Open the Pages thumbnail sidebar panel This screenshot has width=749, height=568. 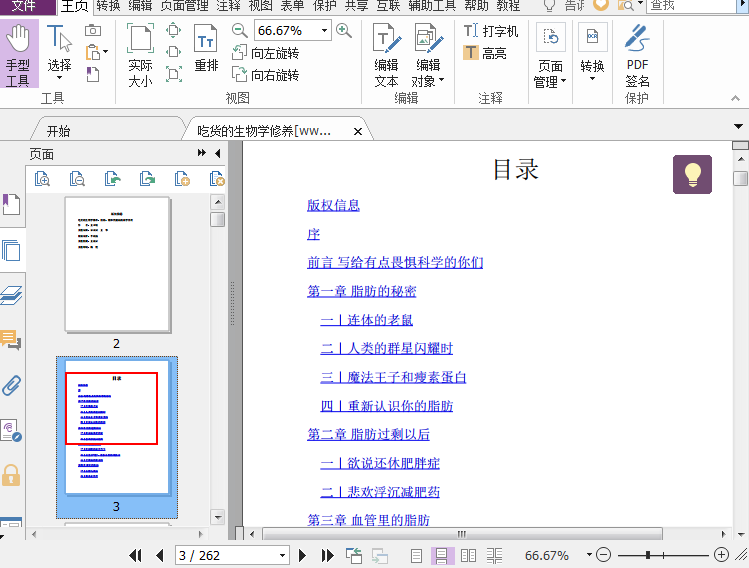pyautogui.click(x=11, y=250)
